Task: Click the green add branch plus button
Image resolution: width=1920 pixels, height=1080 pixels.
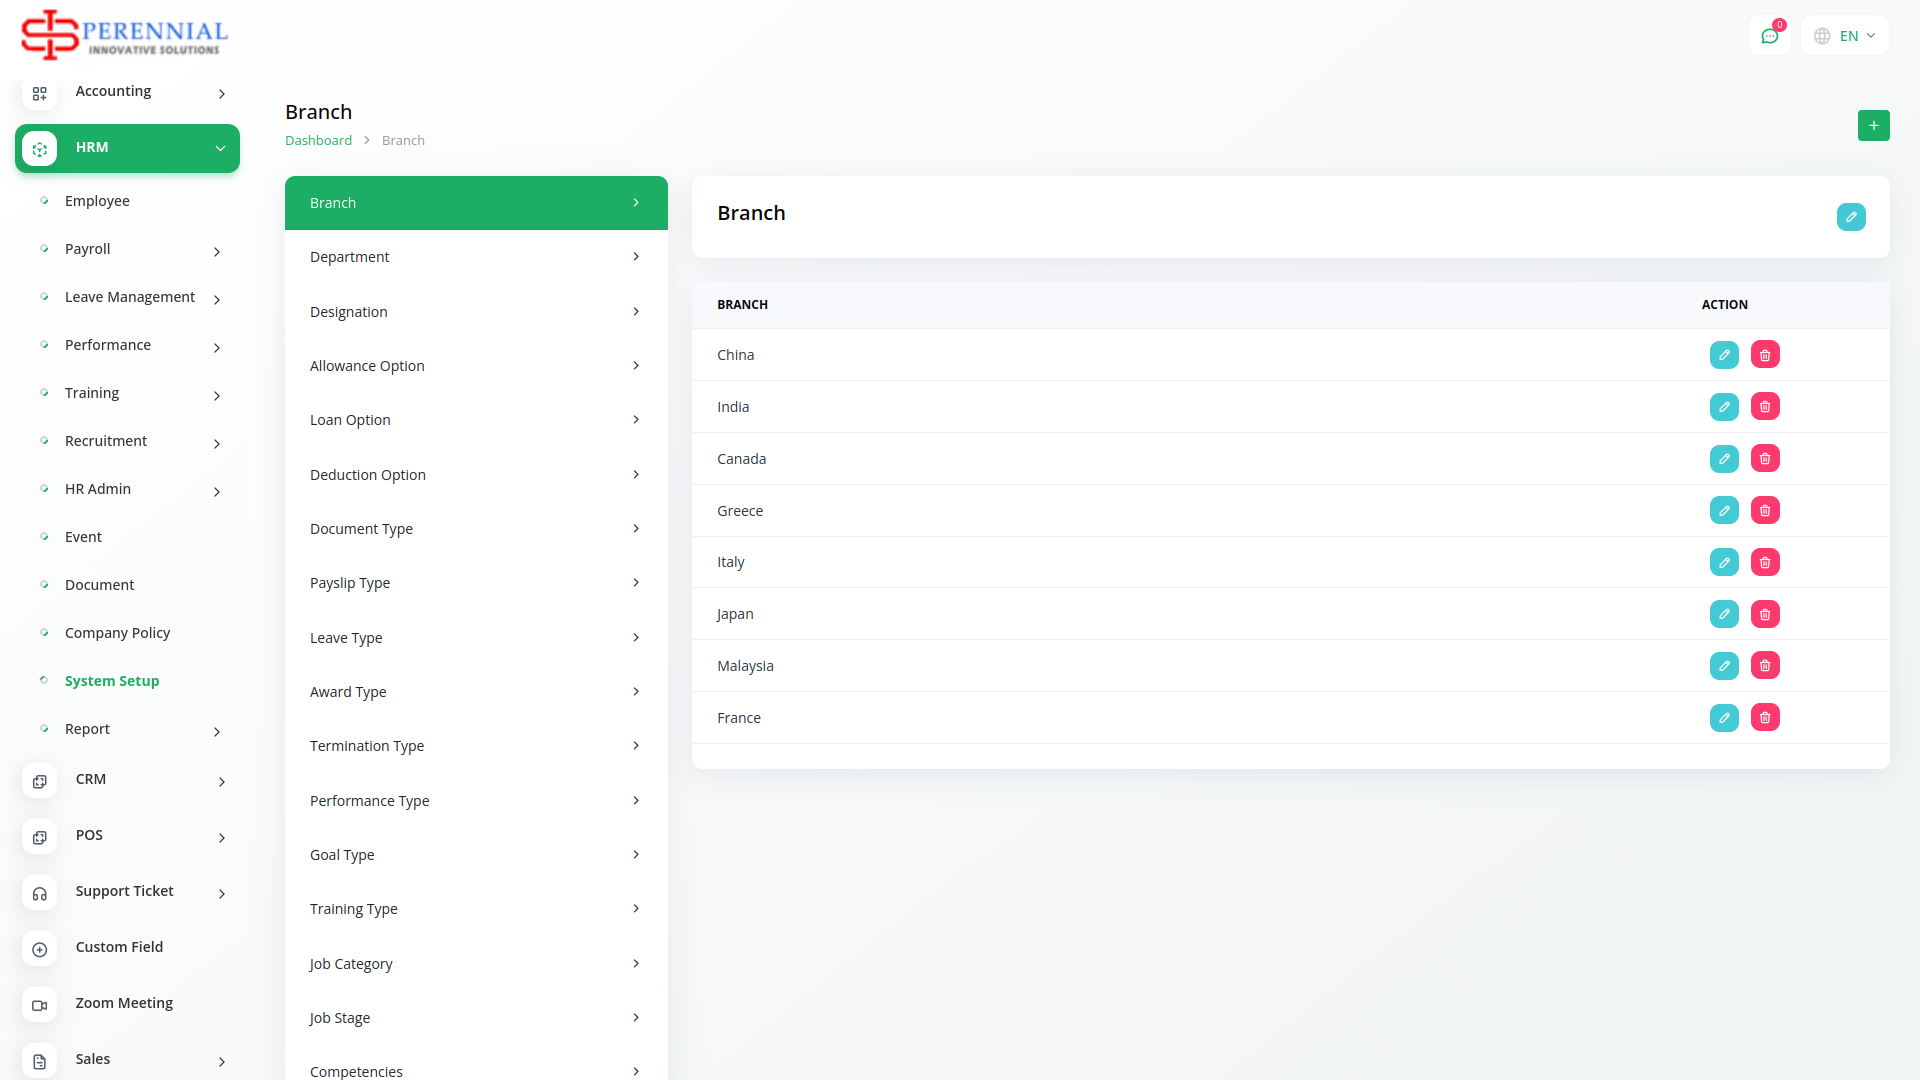Action: pyautogui.click(x=1873, y=126)
